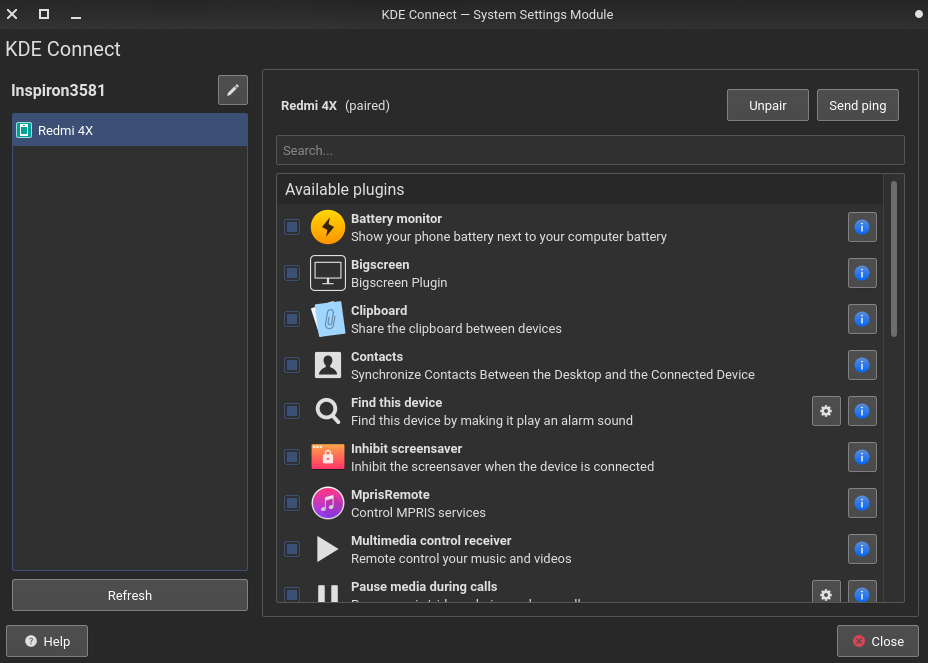Toggle Pause media during calls checkbox
Image resolution: width=928 pixels, height=663 pixels.
click(292, 594)
